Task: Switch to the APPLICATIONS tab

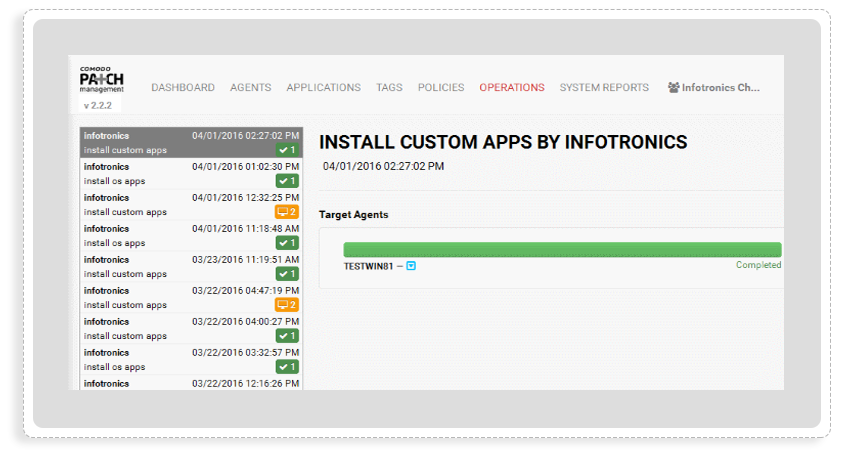Action: (x=324, y=87)
